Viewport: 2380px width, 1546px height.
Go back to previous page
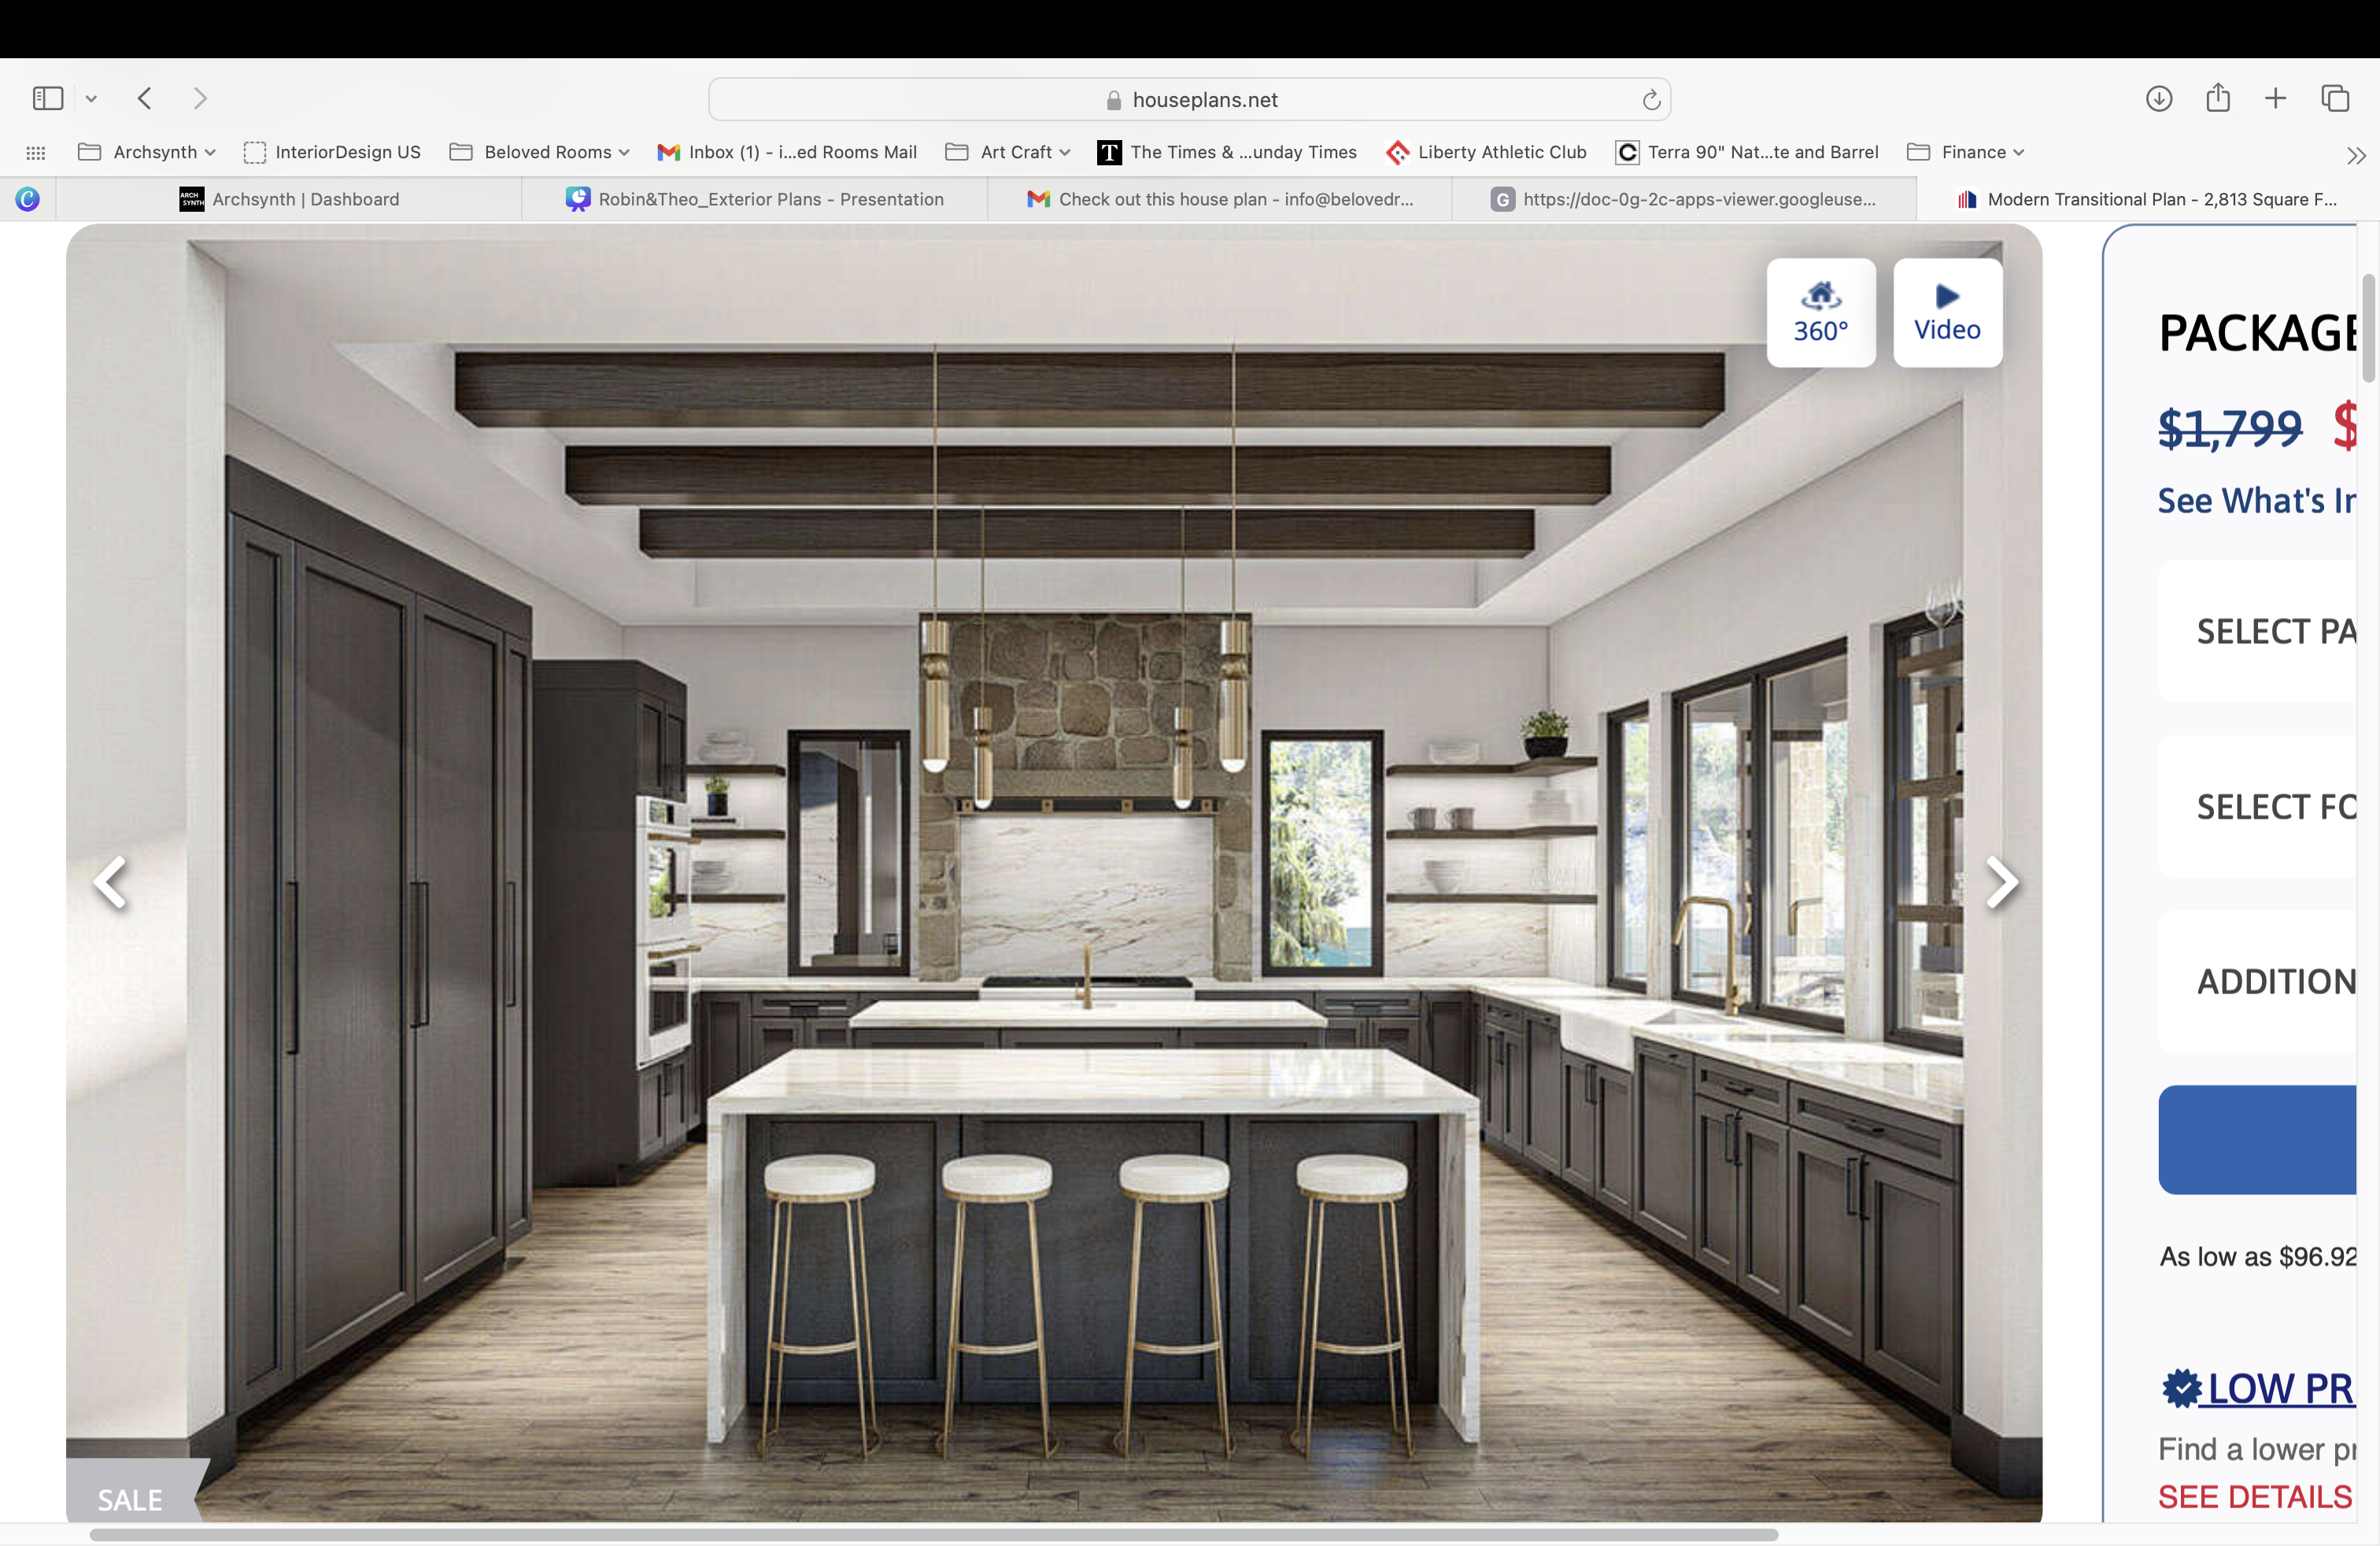click(x=145, y=98)
